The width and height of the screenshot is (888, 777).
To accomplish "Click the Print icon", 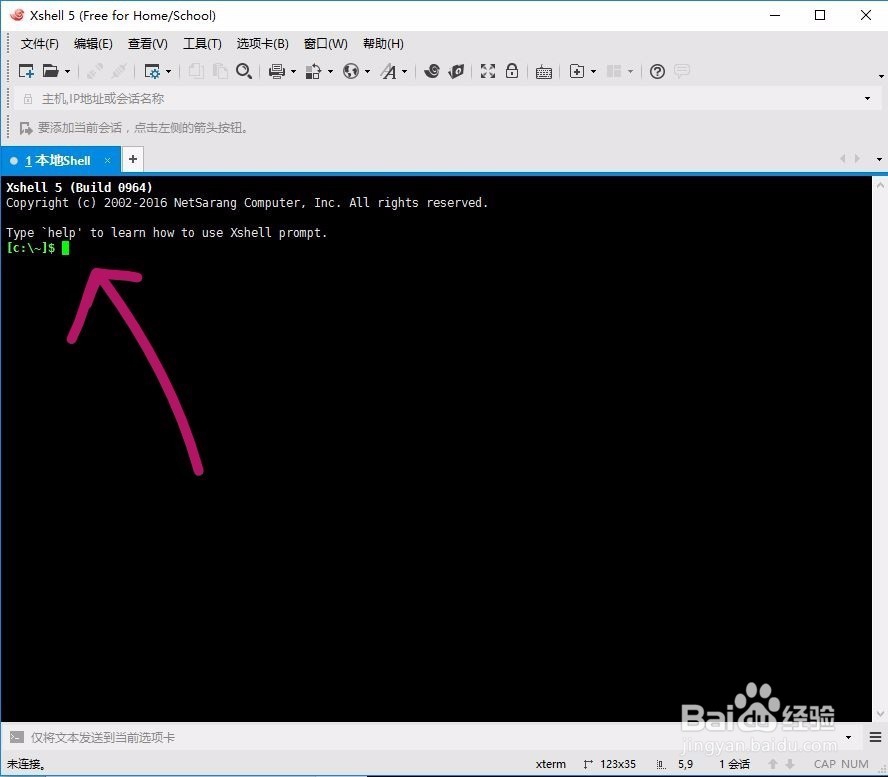I will tap(277, 71).
